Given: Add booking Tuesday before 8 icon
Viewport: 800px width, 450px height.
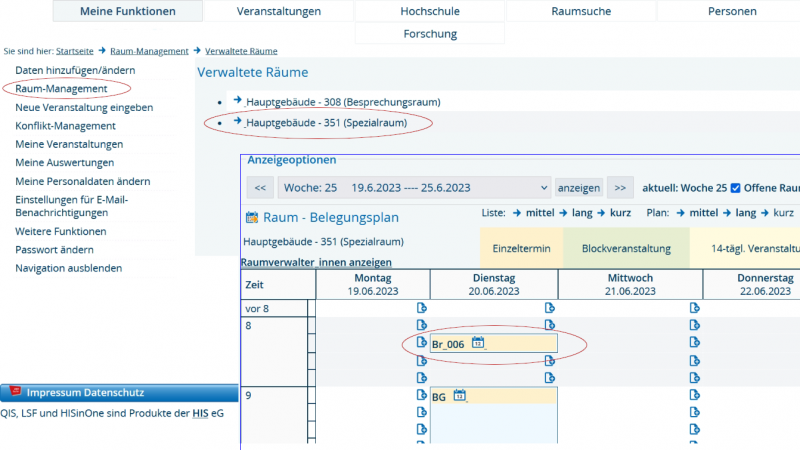Looking at the screenshot, I should [x=549, y=308].
